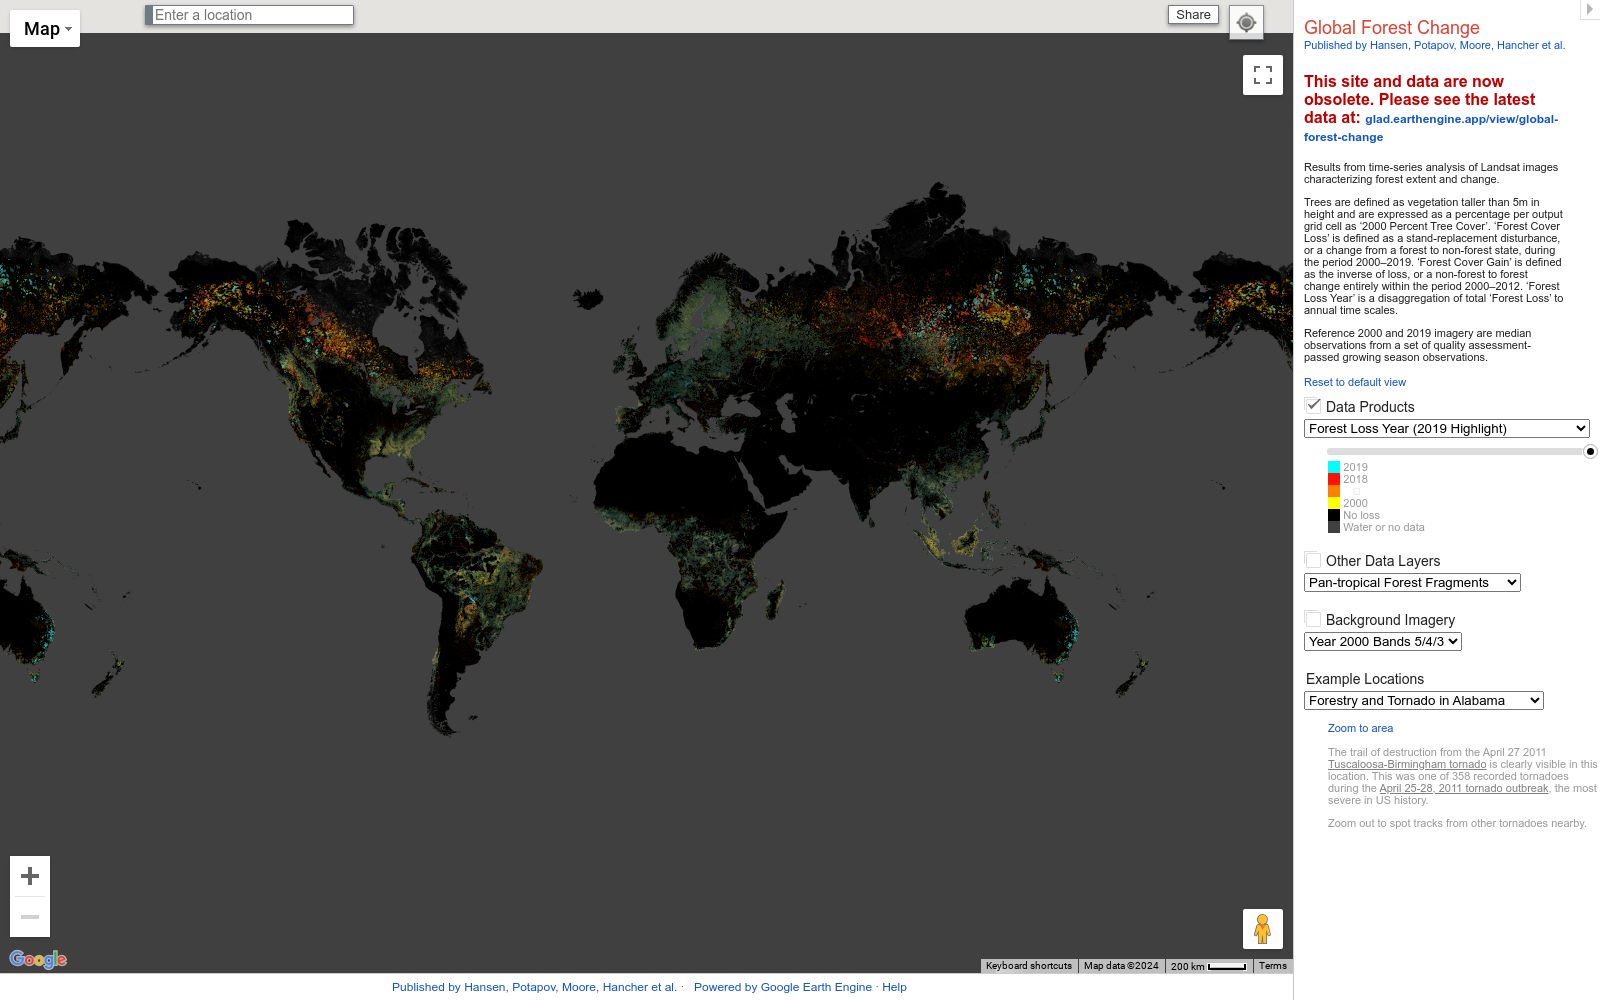
Task: Open the map Terms link
Action: pyautogui.click(x=1273, y=966)
